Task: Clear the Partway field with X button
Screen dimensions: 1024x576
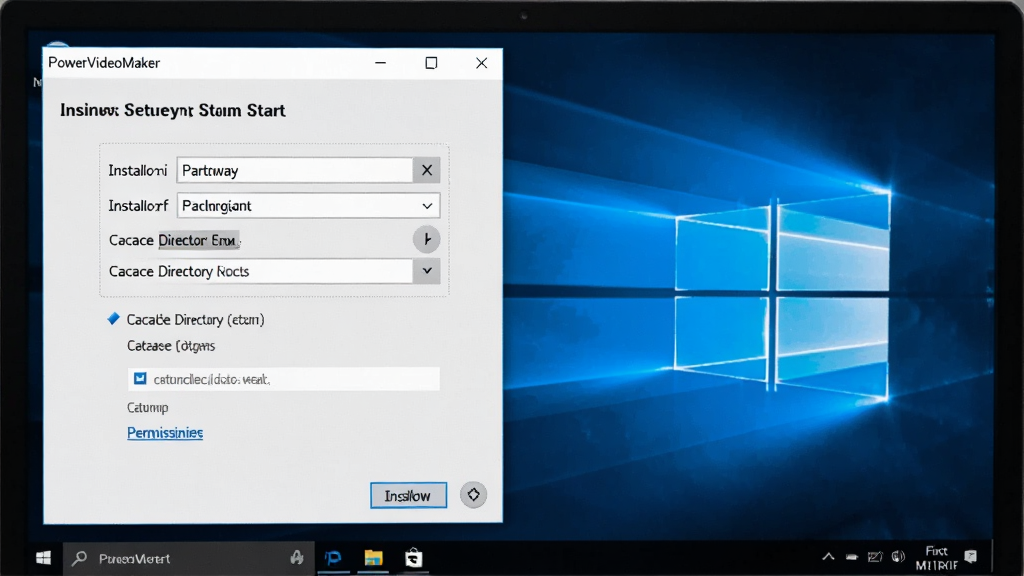Action: (x=426, y=170)
